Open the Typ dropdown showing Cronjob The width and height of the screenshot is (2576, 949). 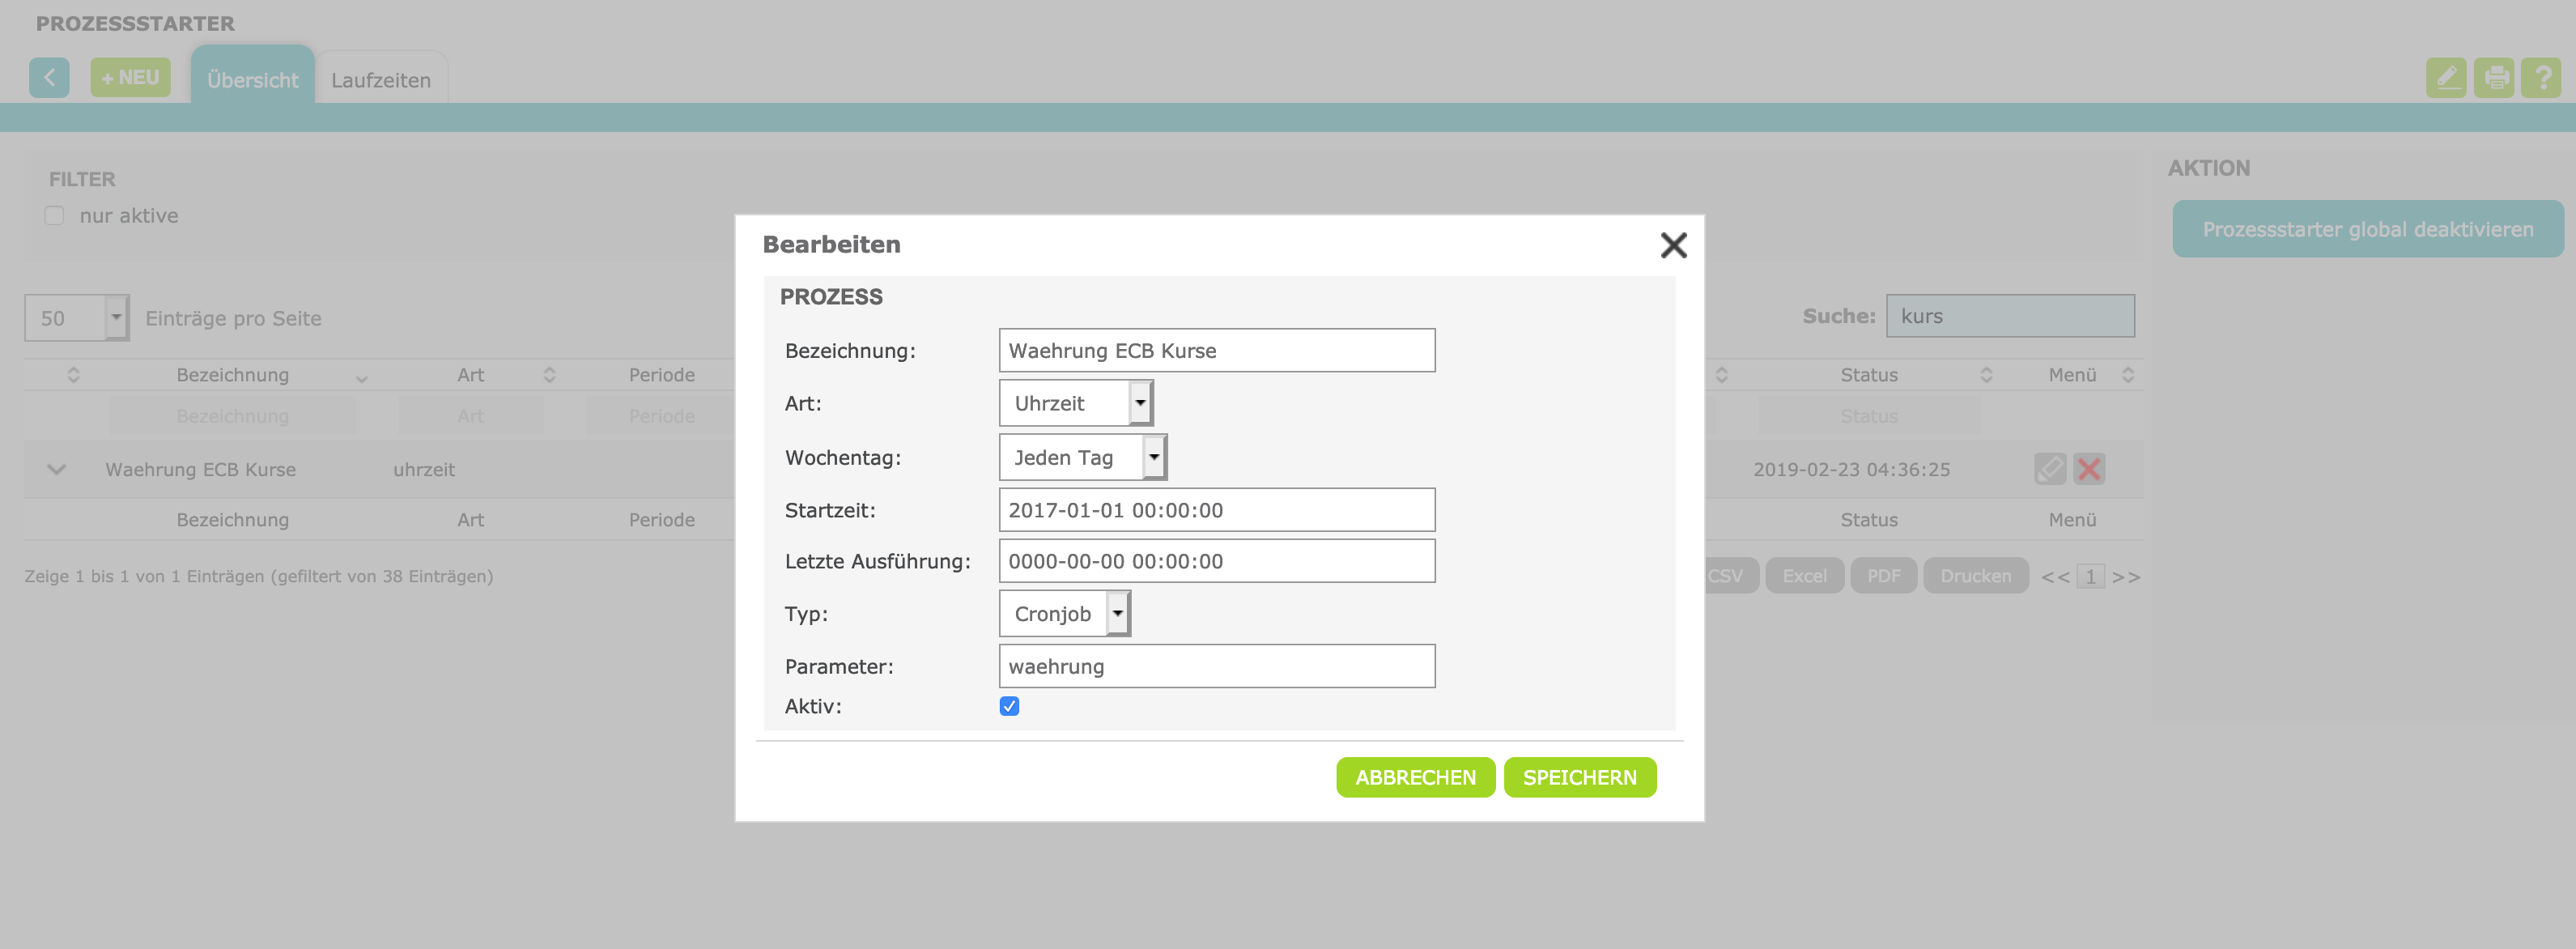tap(1064, 614)
